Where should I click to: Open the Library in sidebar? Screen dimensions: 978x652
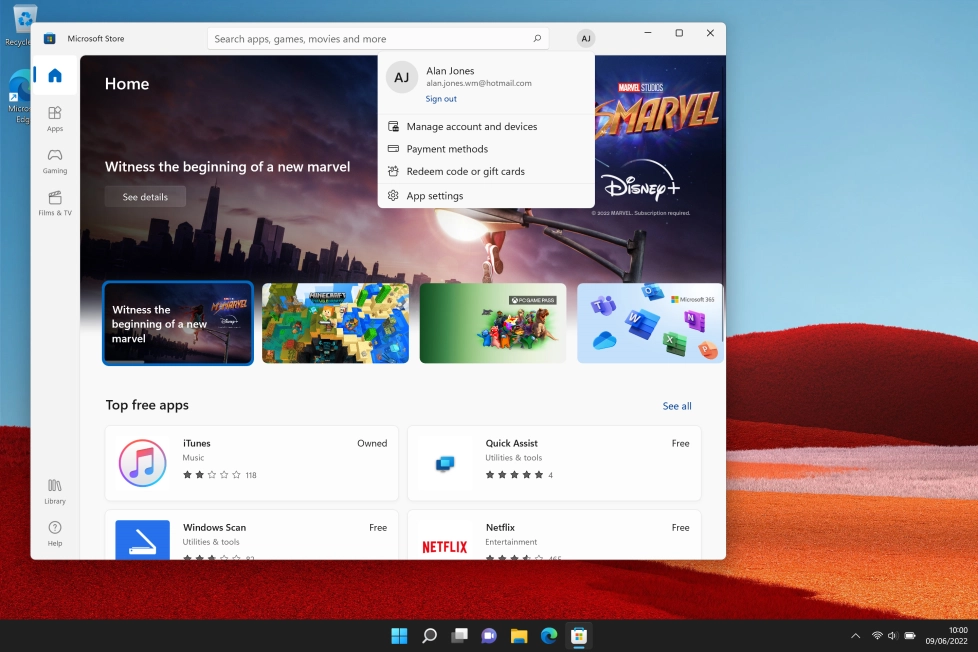[55, 491]
